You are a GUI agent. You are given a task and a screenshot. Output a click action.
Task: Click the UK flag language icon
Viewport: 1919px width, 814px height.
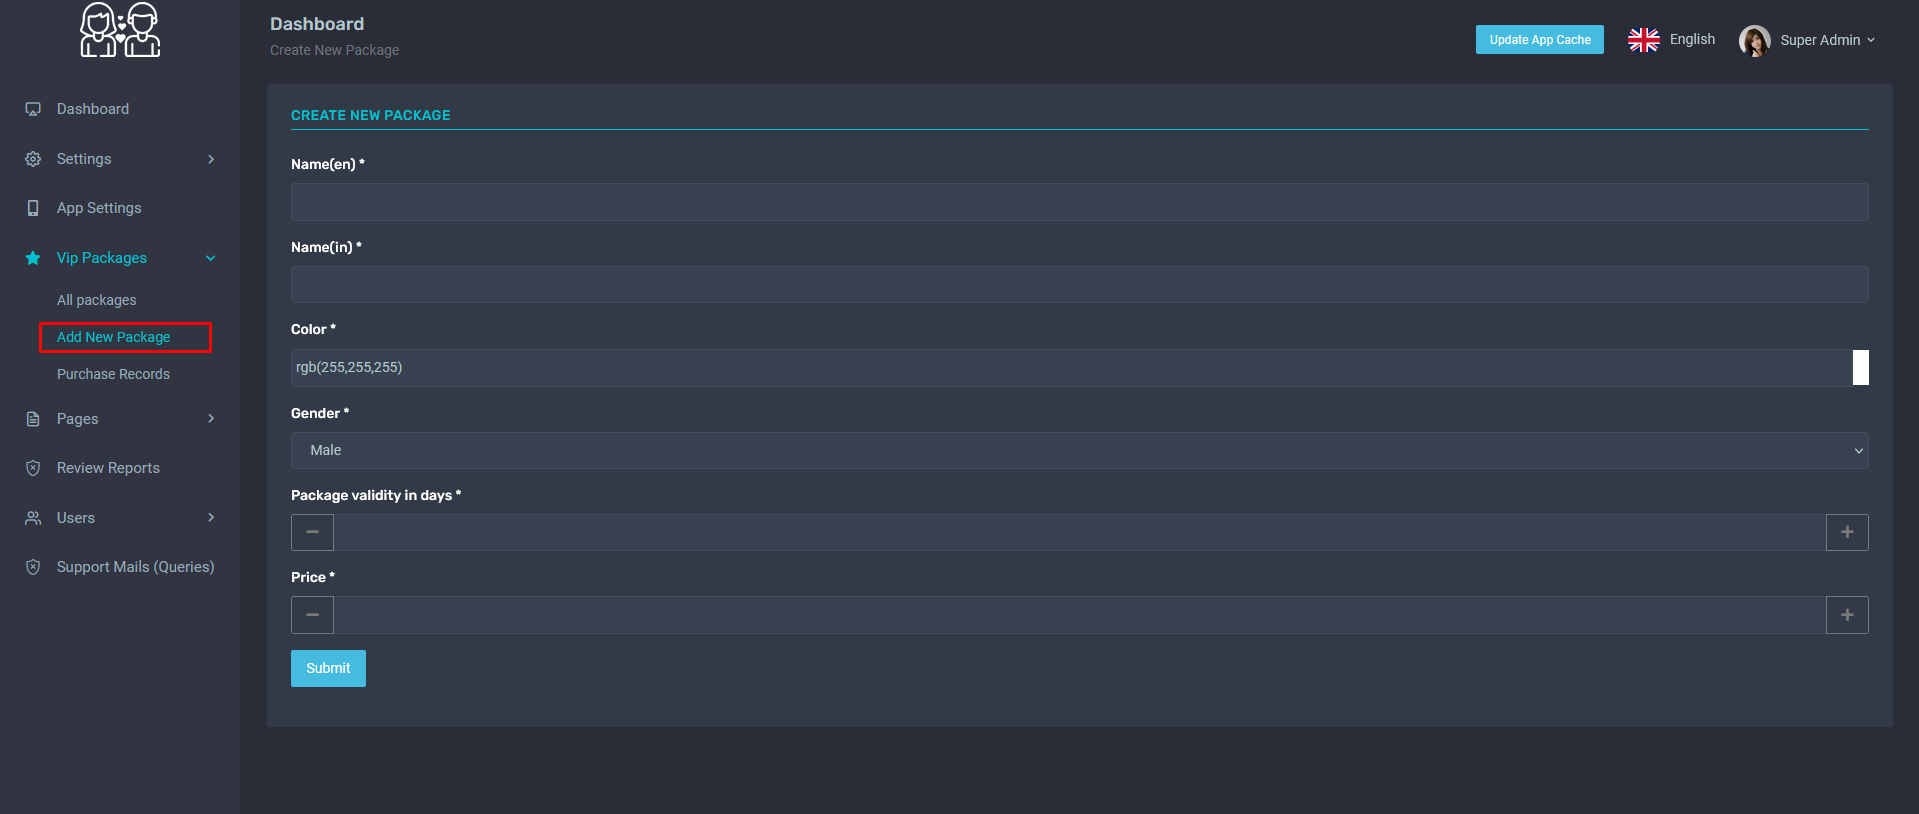[1643, 40]
